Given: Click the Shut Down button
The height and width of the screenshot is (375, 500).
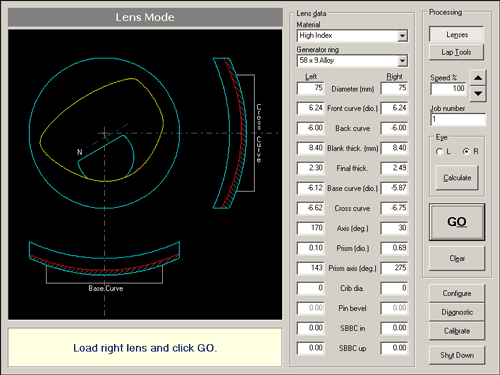Looking at the screenshot, I should 457,355.
